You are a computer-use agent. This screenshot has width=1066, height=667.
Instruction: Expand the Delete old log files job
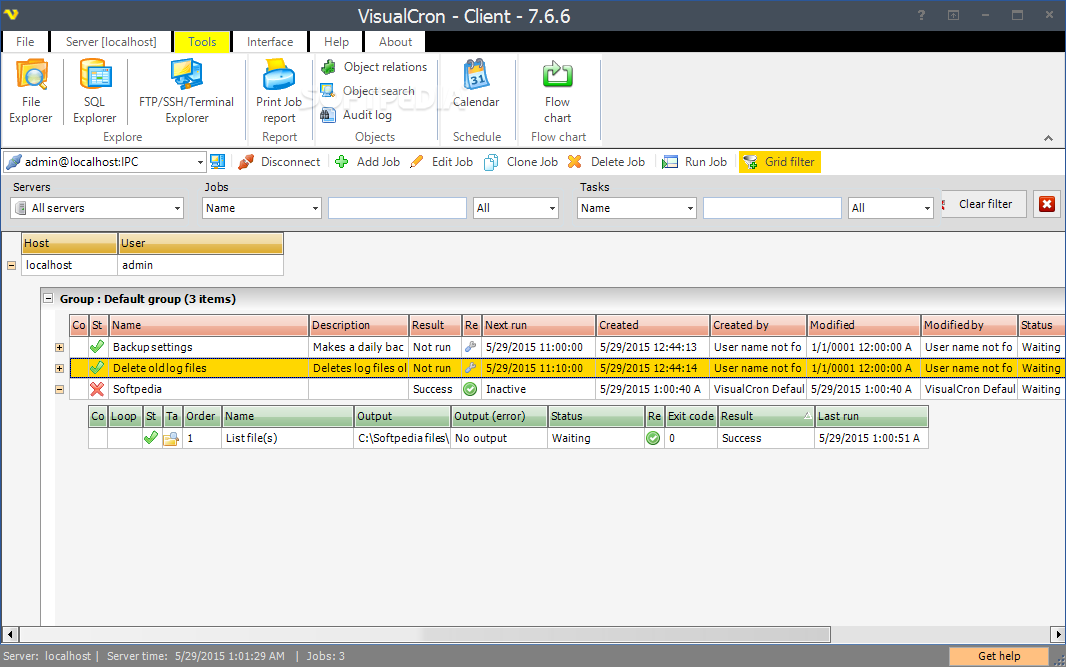(60, 369)
